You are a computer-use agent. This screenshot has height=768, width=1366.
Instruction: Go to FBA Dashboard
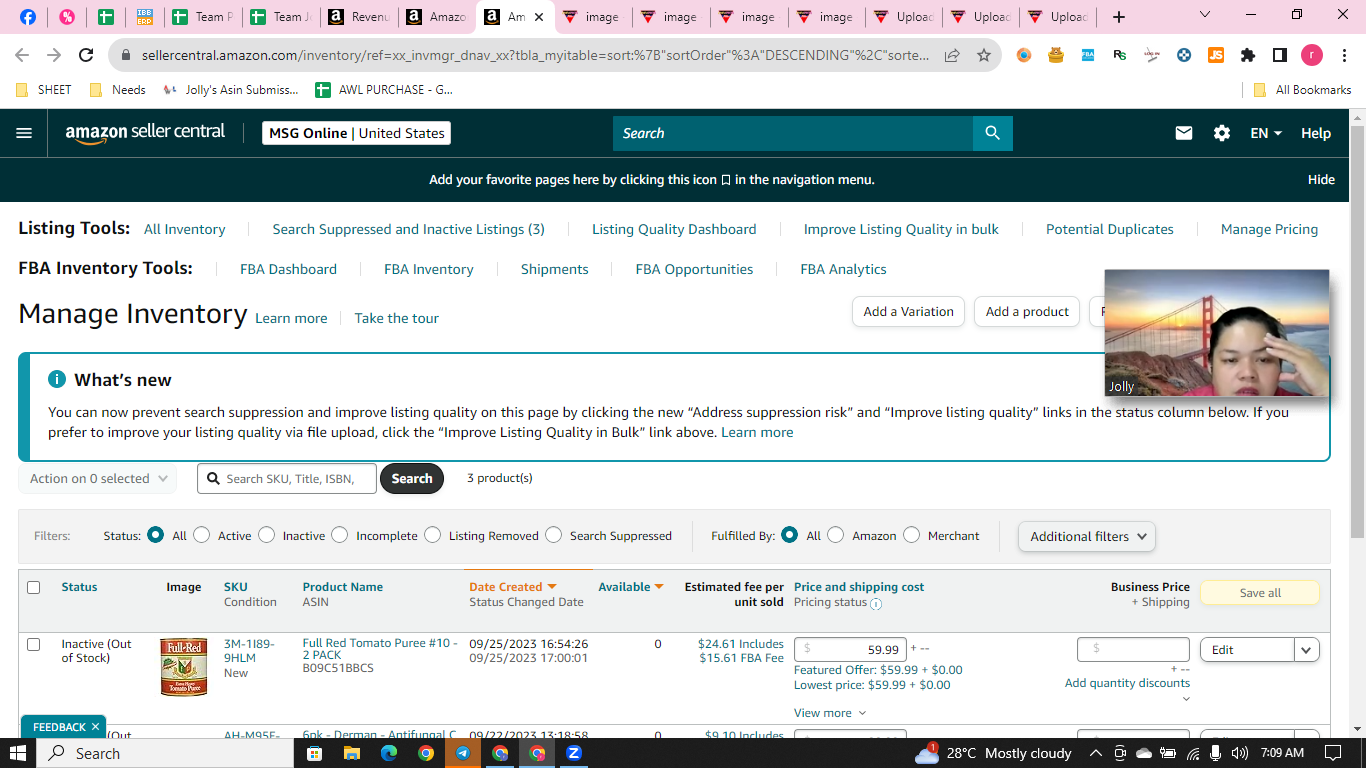click(x=288, y=269)
